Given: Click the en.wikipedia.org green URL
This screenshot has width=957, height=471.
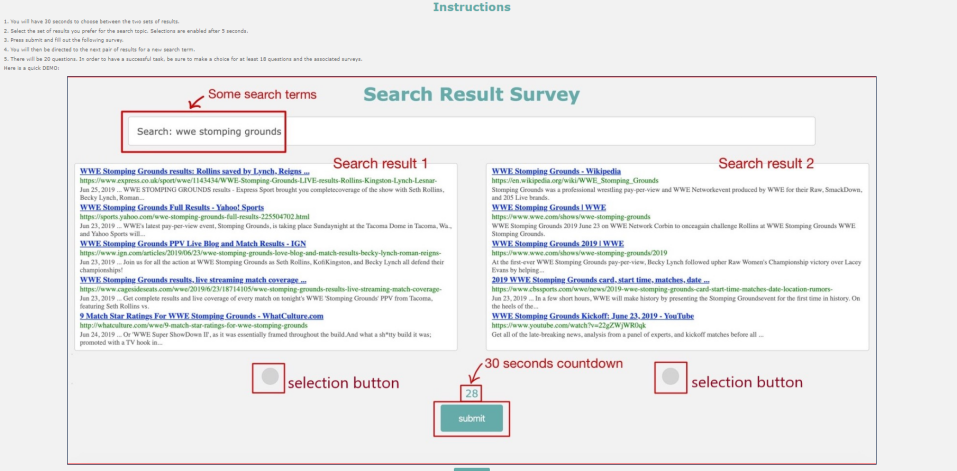Looking at the screenshot, I should click(x=575, y=181).
